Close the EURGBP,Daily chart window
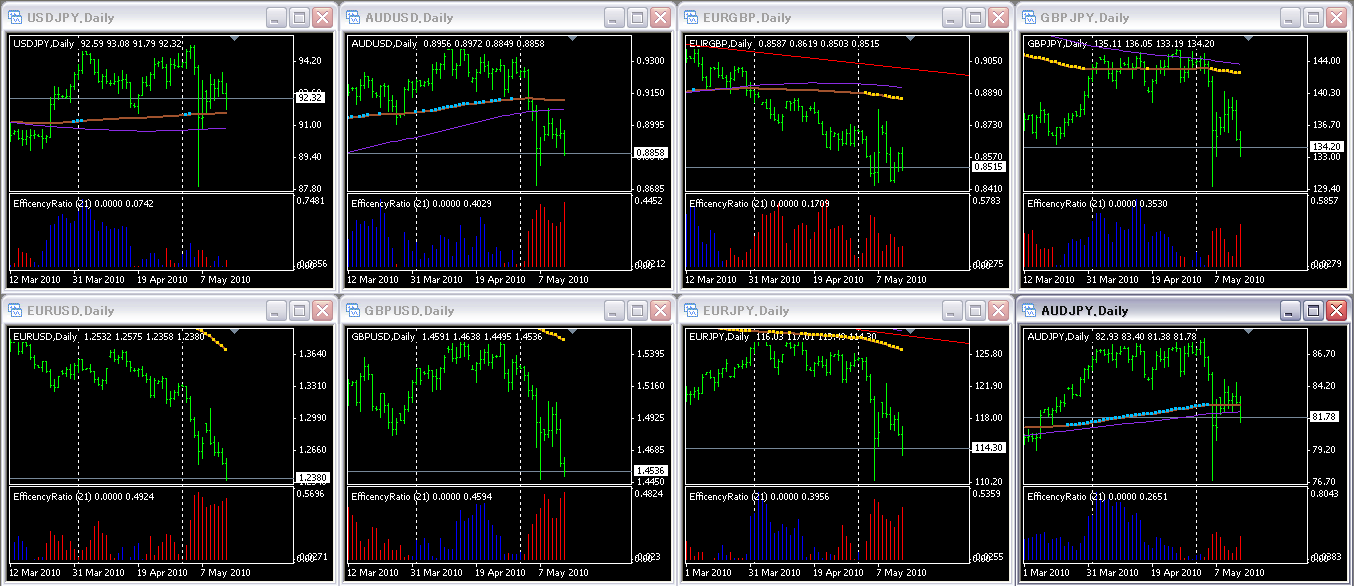The width and height of the screenshot is (1354, 586). pyautogui.click(x=998, y=18)
